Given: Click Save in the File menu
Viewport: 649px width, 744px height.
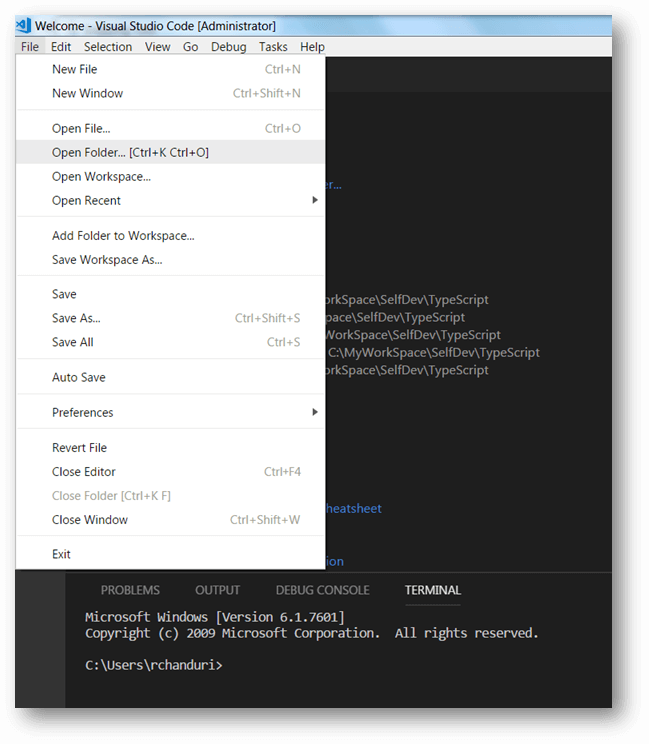Looking at the screenshot, I should pyautogui.click(x=170, y=294).
